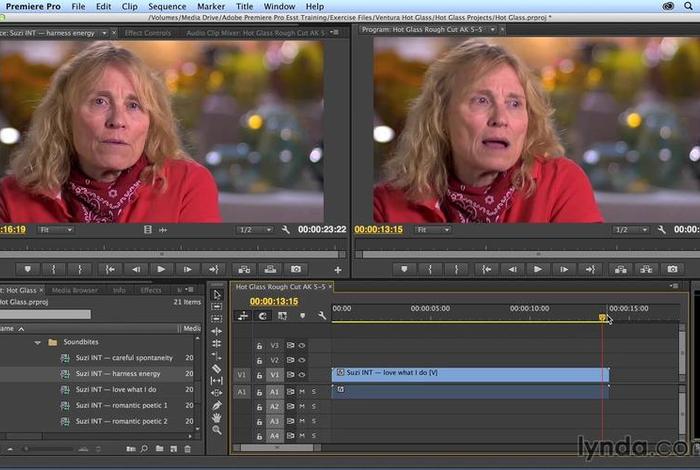Export frame from Source monitor
The width and height of the screenshot is (700, 470).
(x=296, y=269)
